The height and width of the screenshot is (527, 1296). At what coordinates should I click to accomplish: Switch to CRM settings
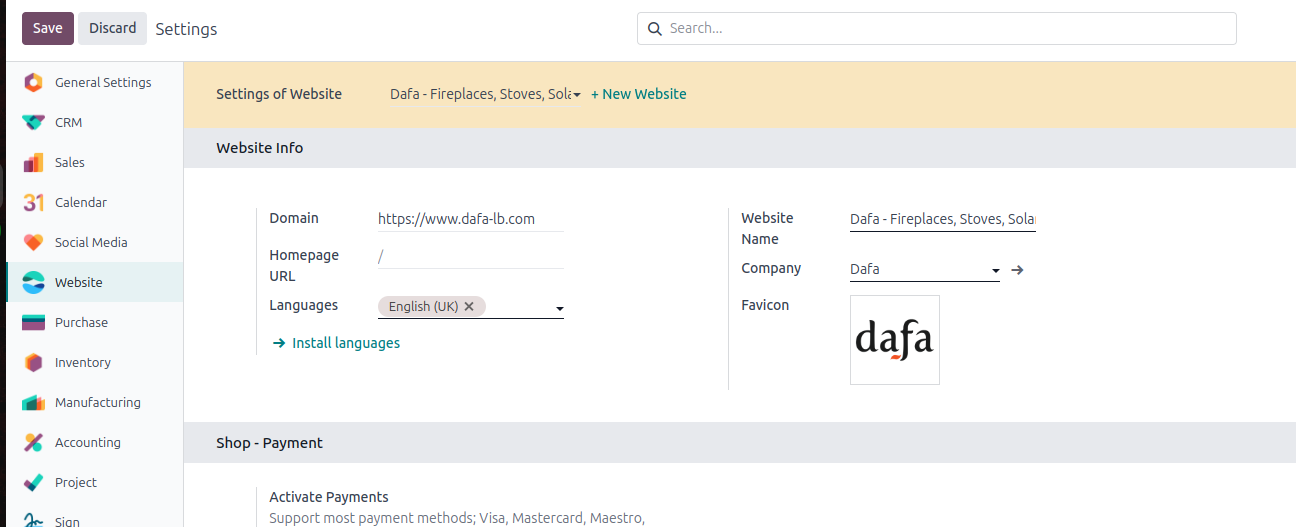95,122
